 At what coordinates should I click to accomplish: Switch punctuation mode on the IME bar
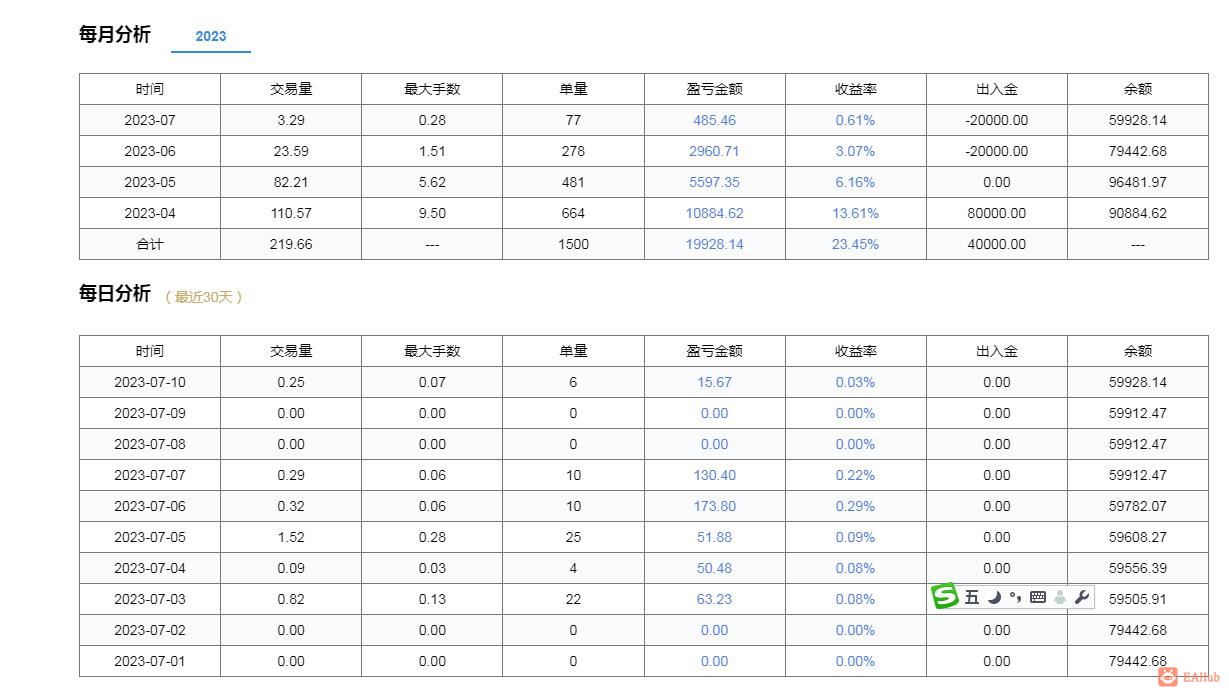pyautogui.click(x=1015, y=598)
